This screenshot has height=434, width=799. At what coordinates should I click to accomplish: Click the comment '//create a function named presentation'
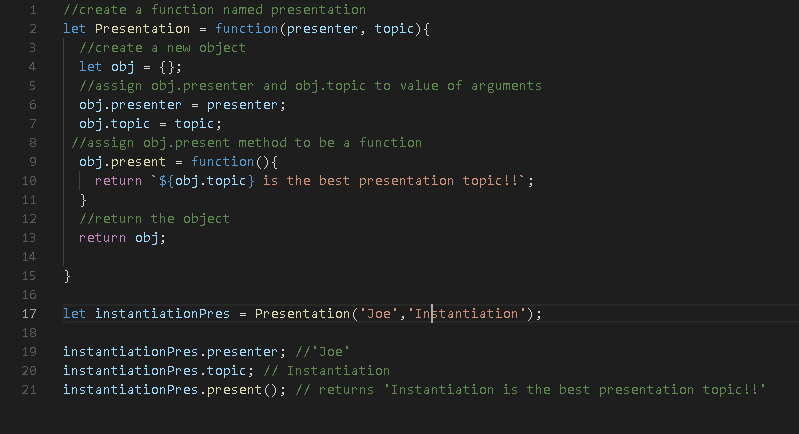click(215, 10)
